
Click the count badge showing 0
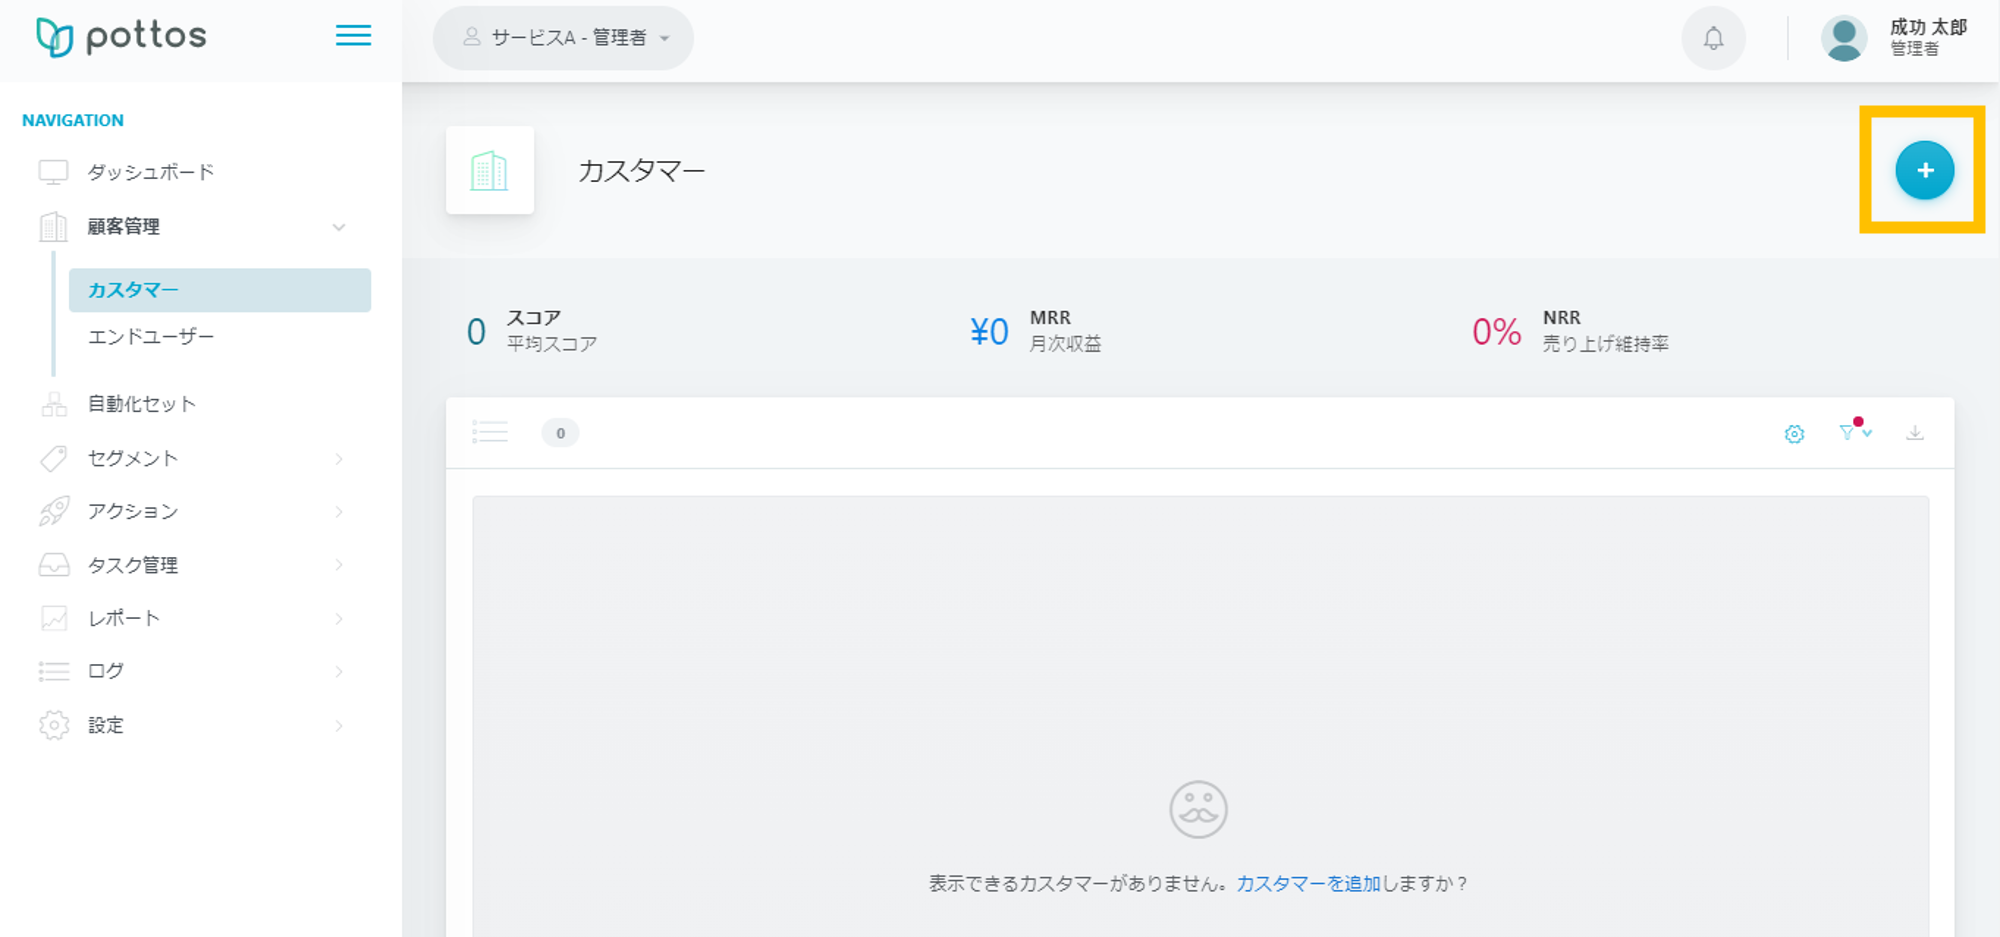pyautogui.click(x=560, y=433)
